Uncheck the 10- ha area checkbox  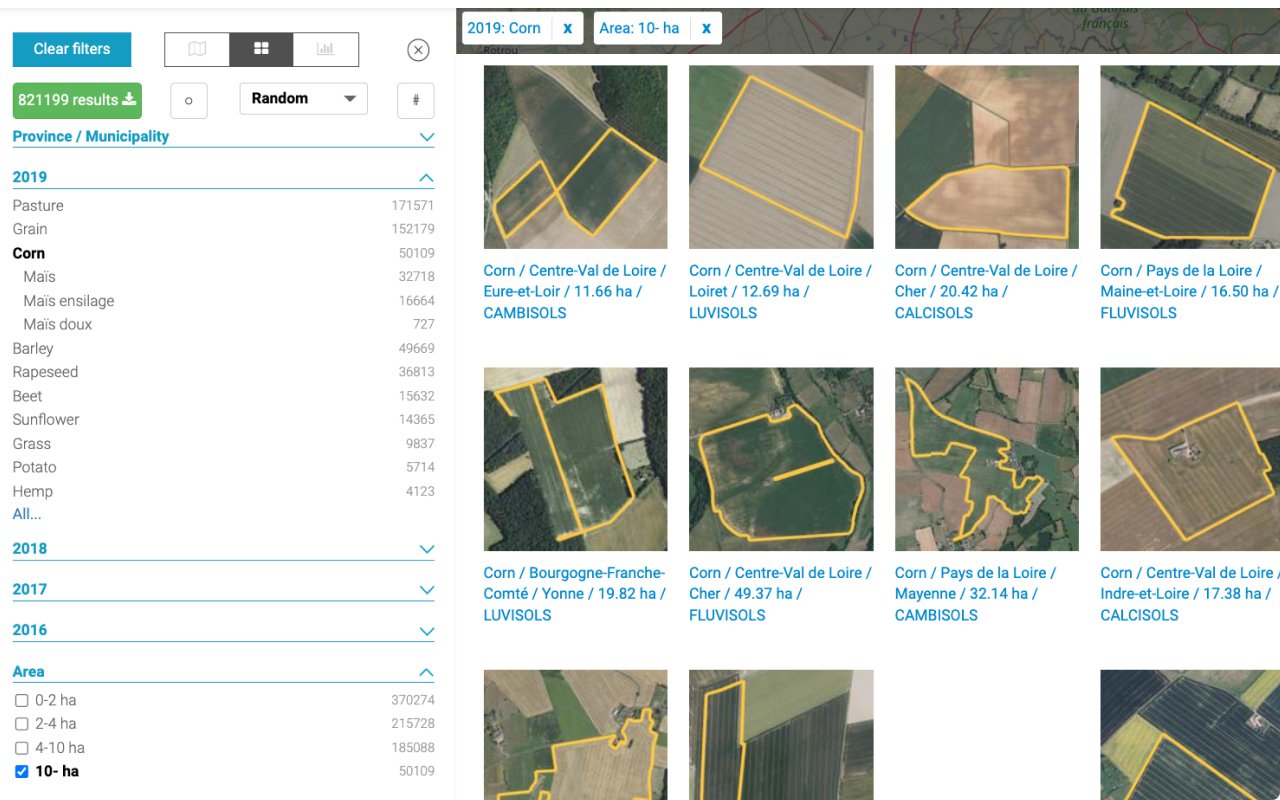[x=22, y=772]
